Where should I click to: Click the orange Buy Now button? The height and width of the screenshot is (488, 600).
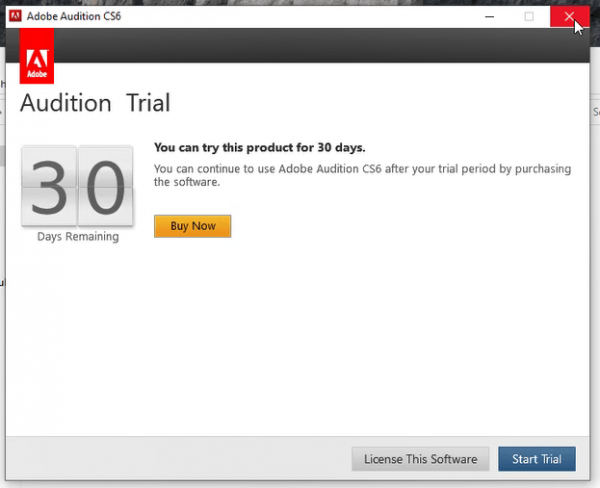tap(192, 226)
